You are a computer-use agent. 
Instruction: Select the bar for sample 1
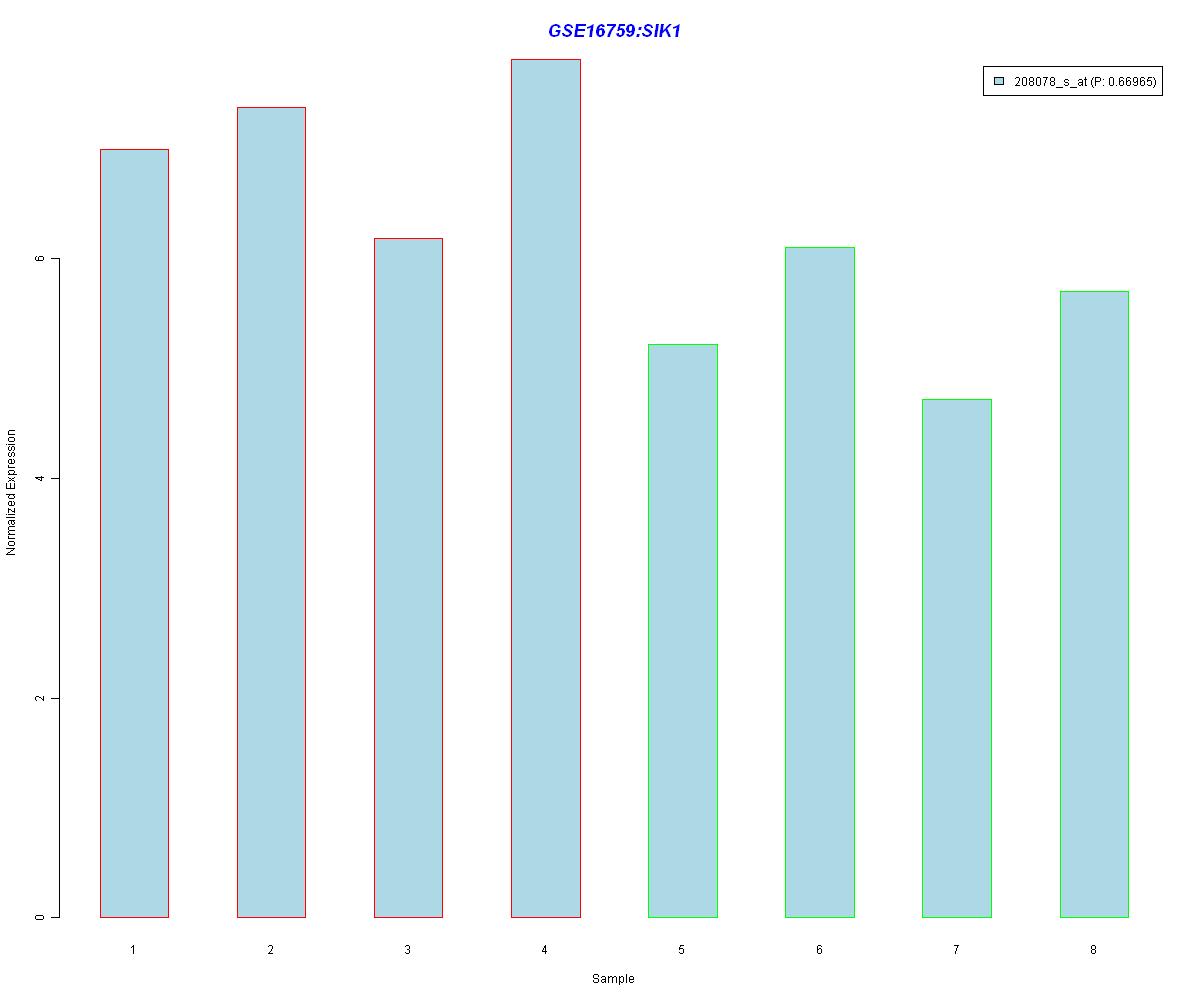point(134,533)
